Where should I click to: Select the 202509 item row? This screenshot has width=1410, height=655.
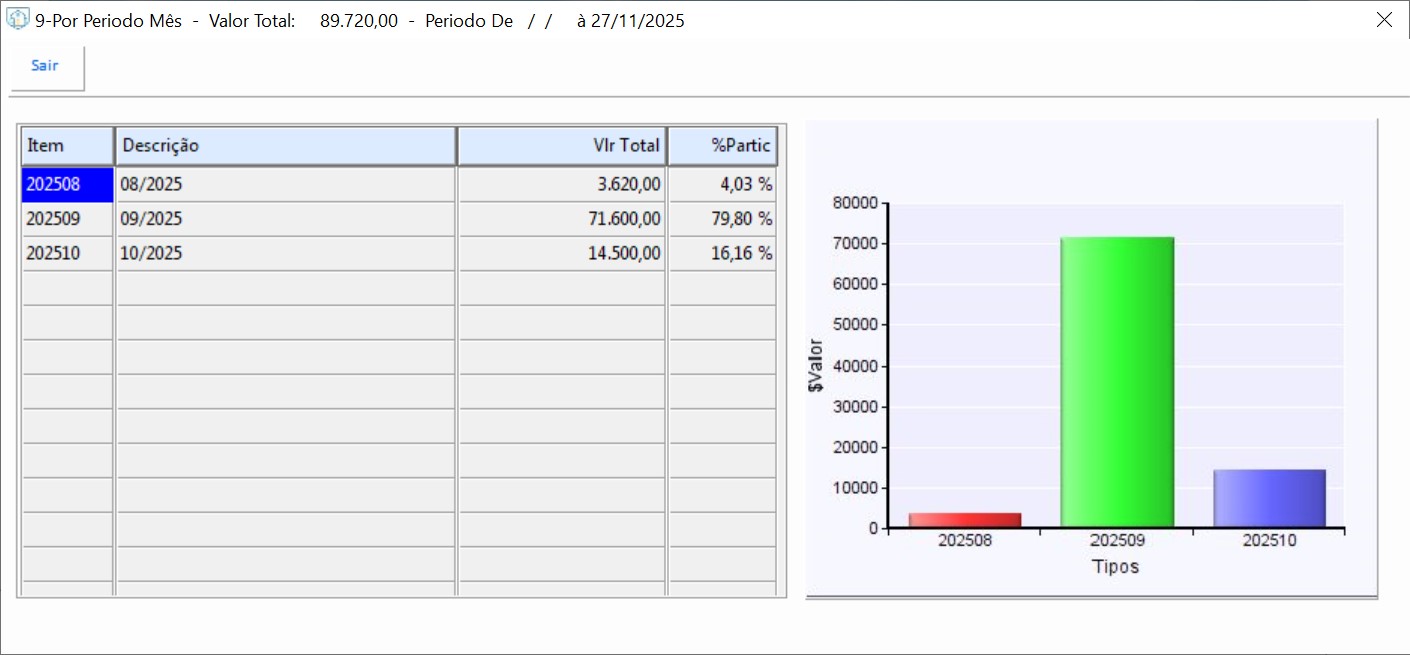[x=67, y=219]
